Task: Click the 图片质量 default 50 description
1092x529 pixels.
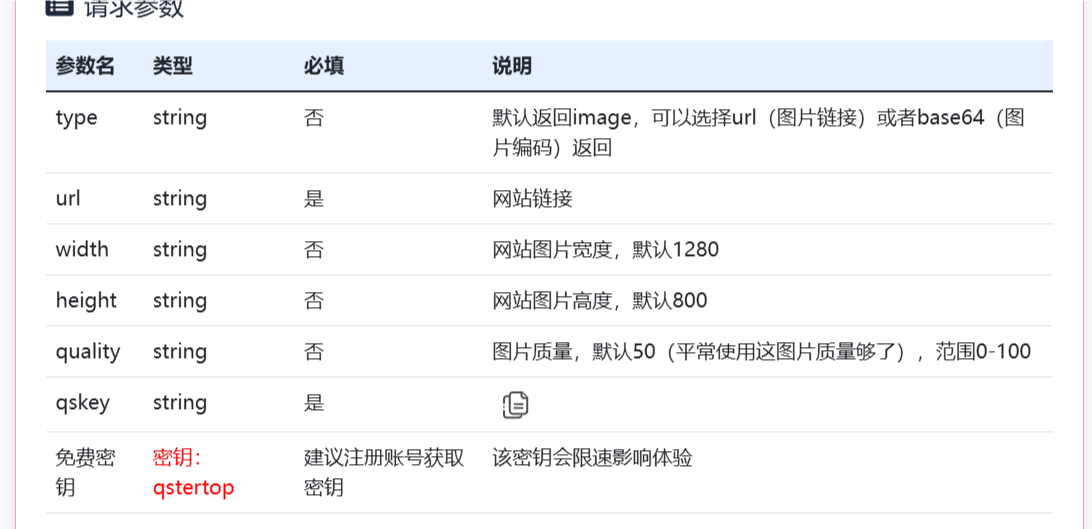Action: [761, 352]
